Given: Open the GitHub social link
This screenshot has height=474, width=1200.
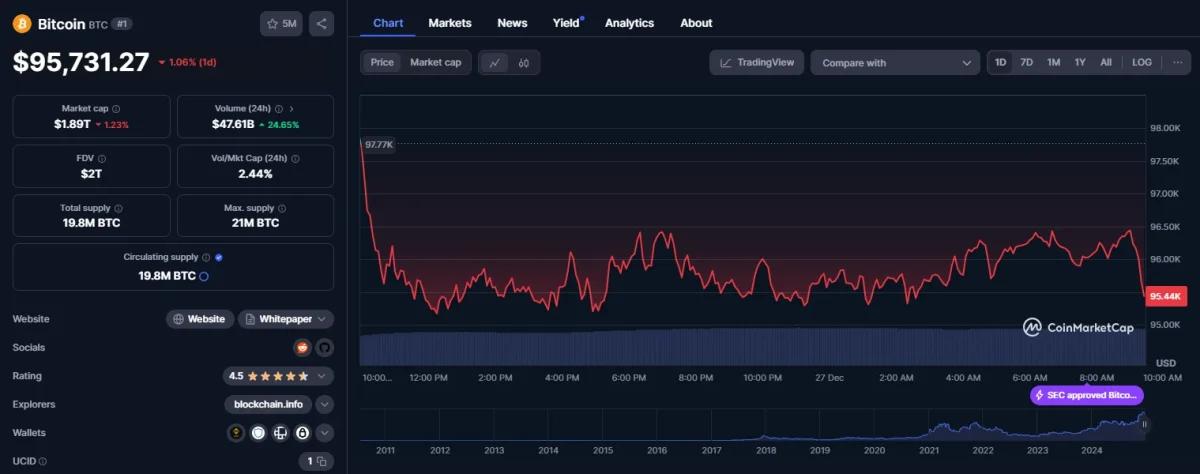Looking at the screenshot, I should pyautogui.click(x=324, y=348).
